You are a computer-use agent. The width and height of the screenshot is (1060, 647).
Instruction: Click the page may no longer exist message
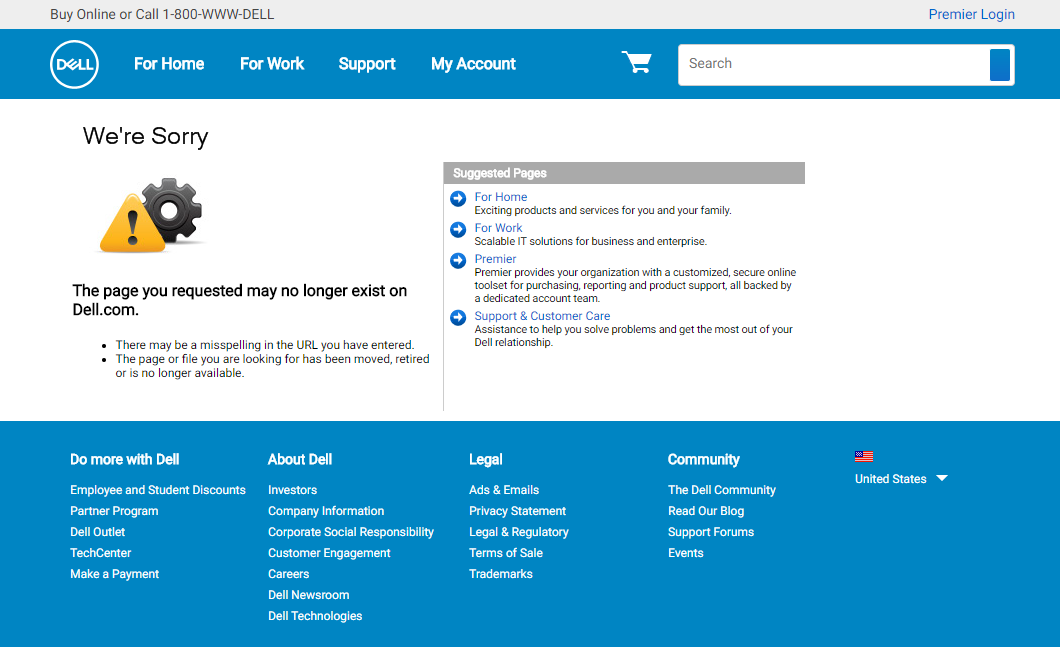pyautogui.click(x=240, y=300)
